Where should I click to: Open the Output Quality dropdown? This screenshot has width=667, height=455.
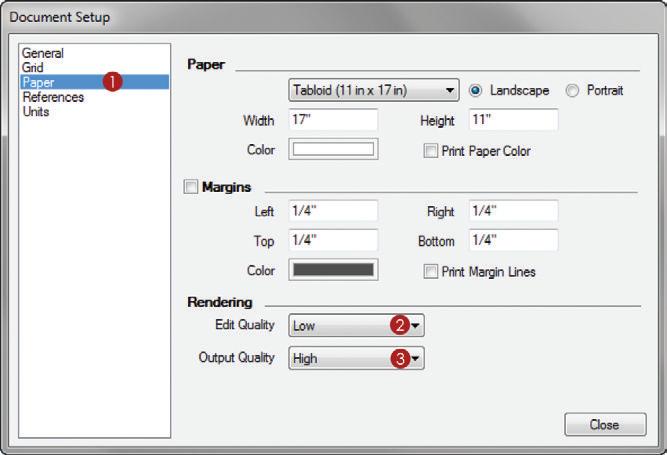pos(356,358)
